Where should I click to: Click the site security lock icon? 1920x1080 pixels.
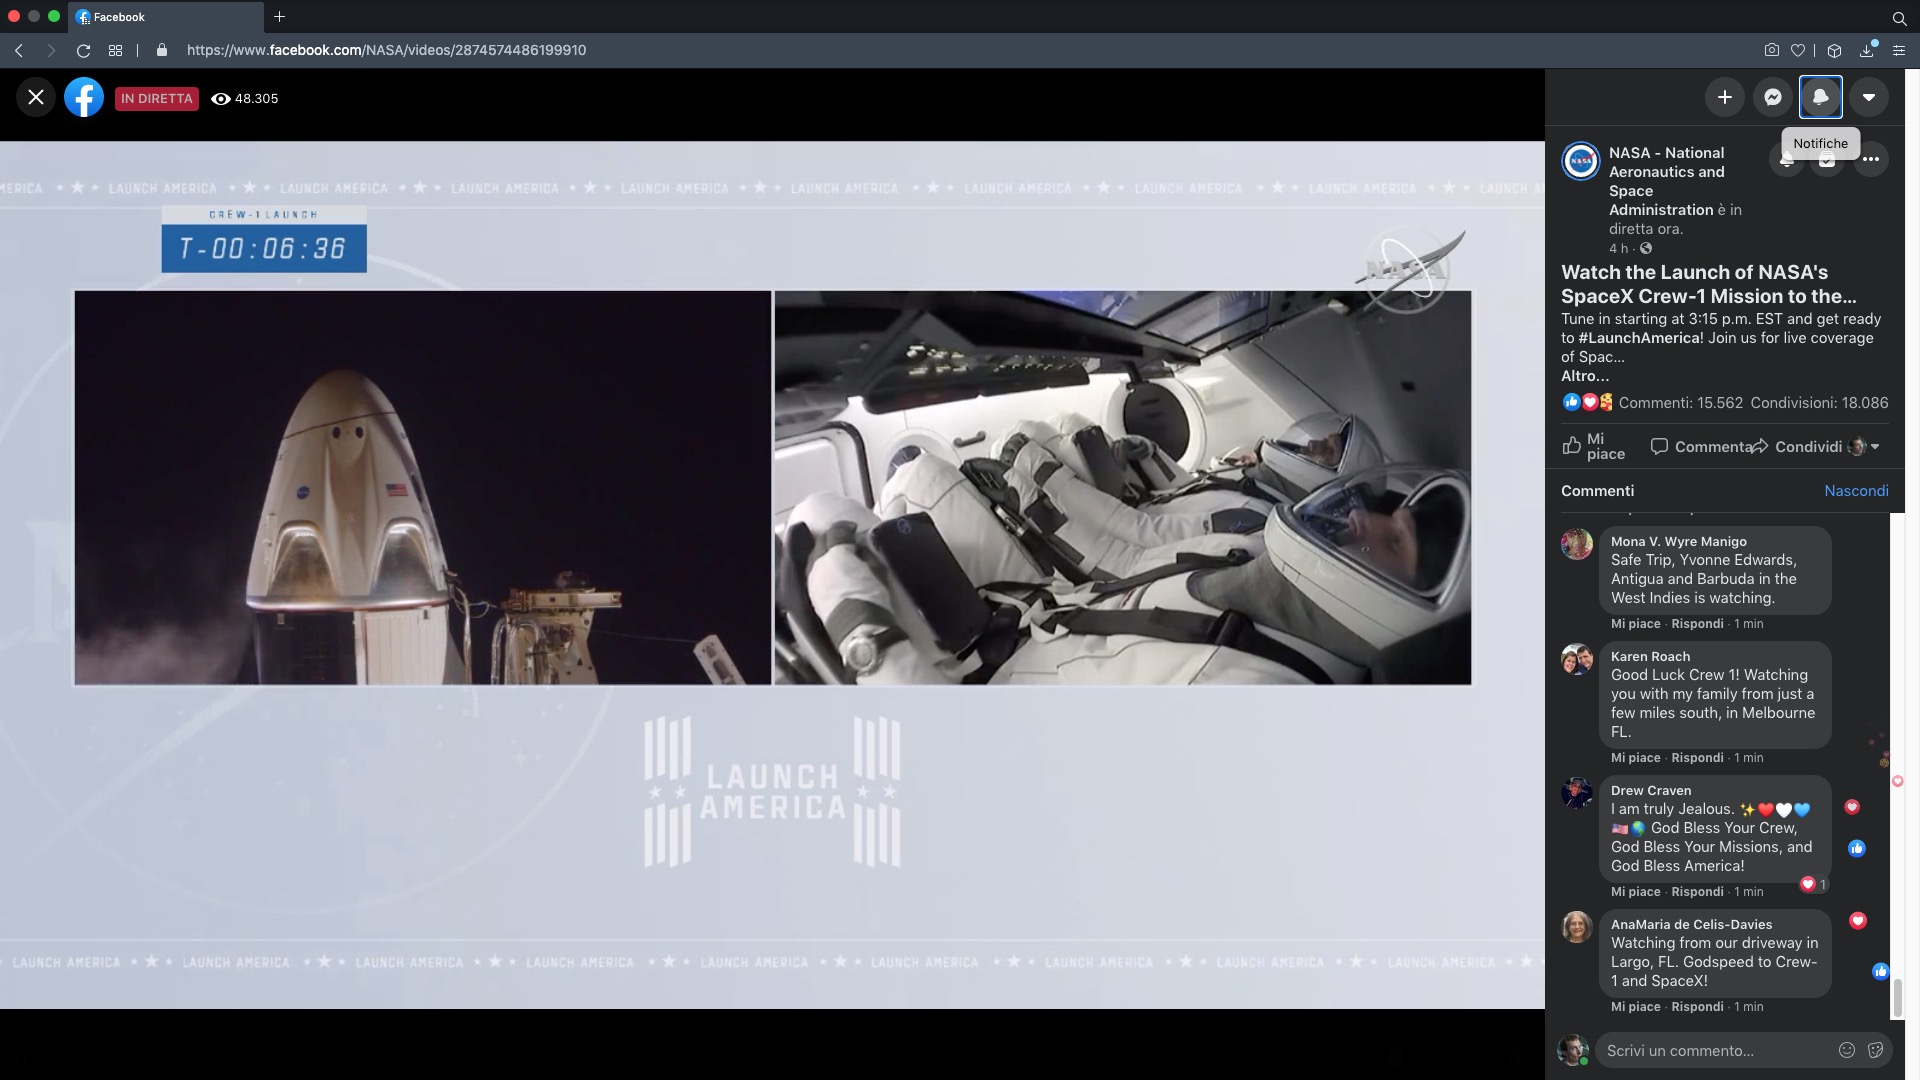click(x=161, y=50)
